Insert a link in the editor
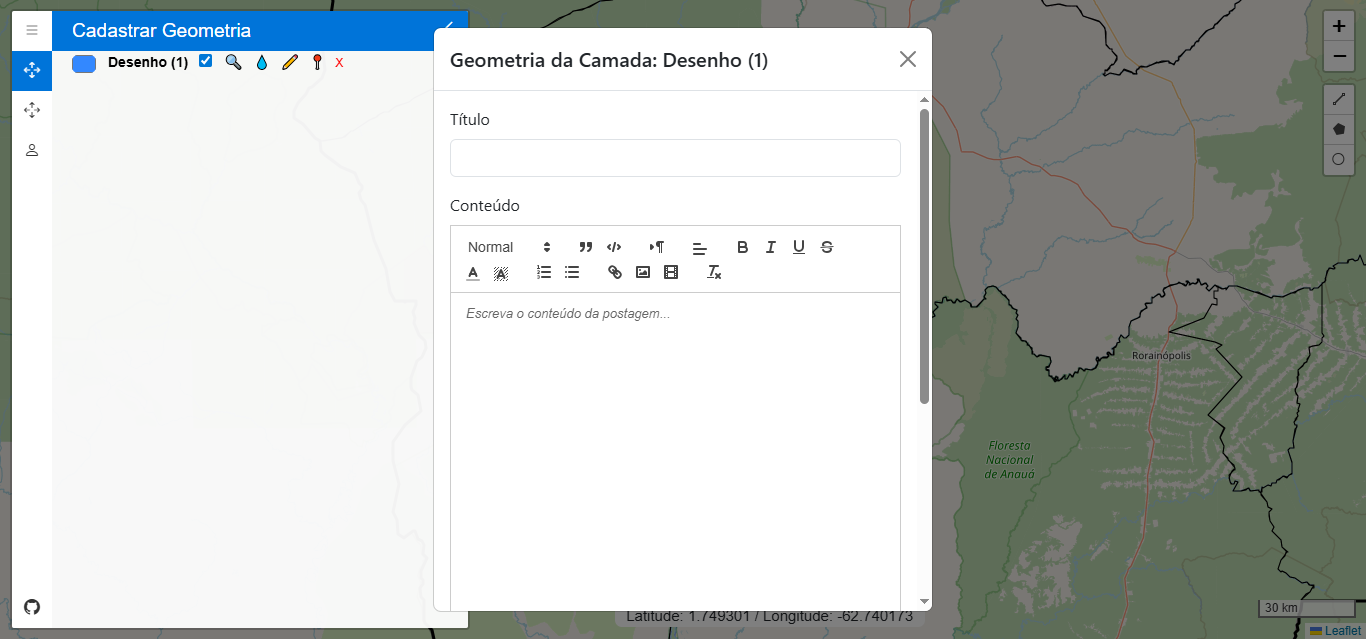 pos(615,272)
